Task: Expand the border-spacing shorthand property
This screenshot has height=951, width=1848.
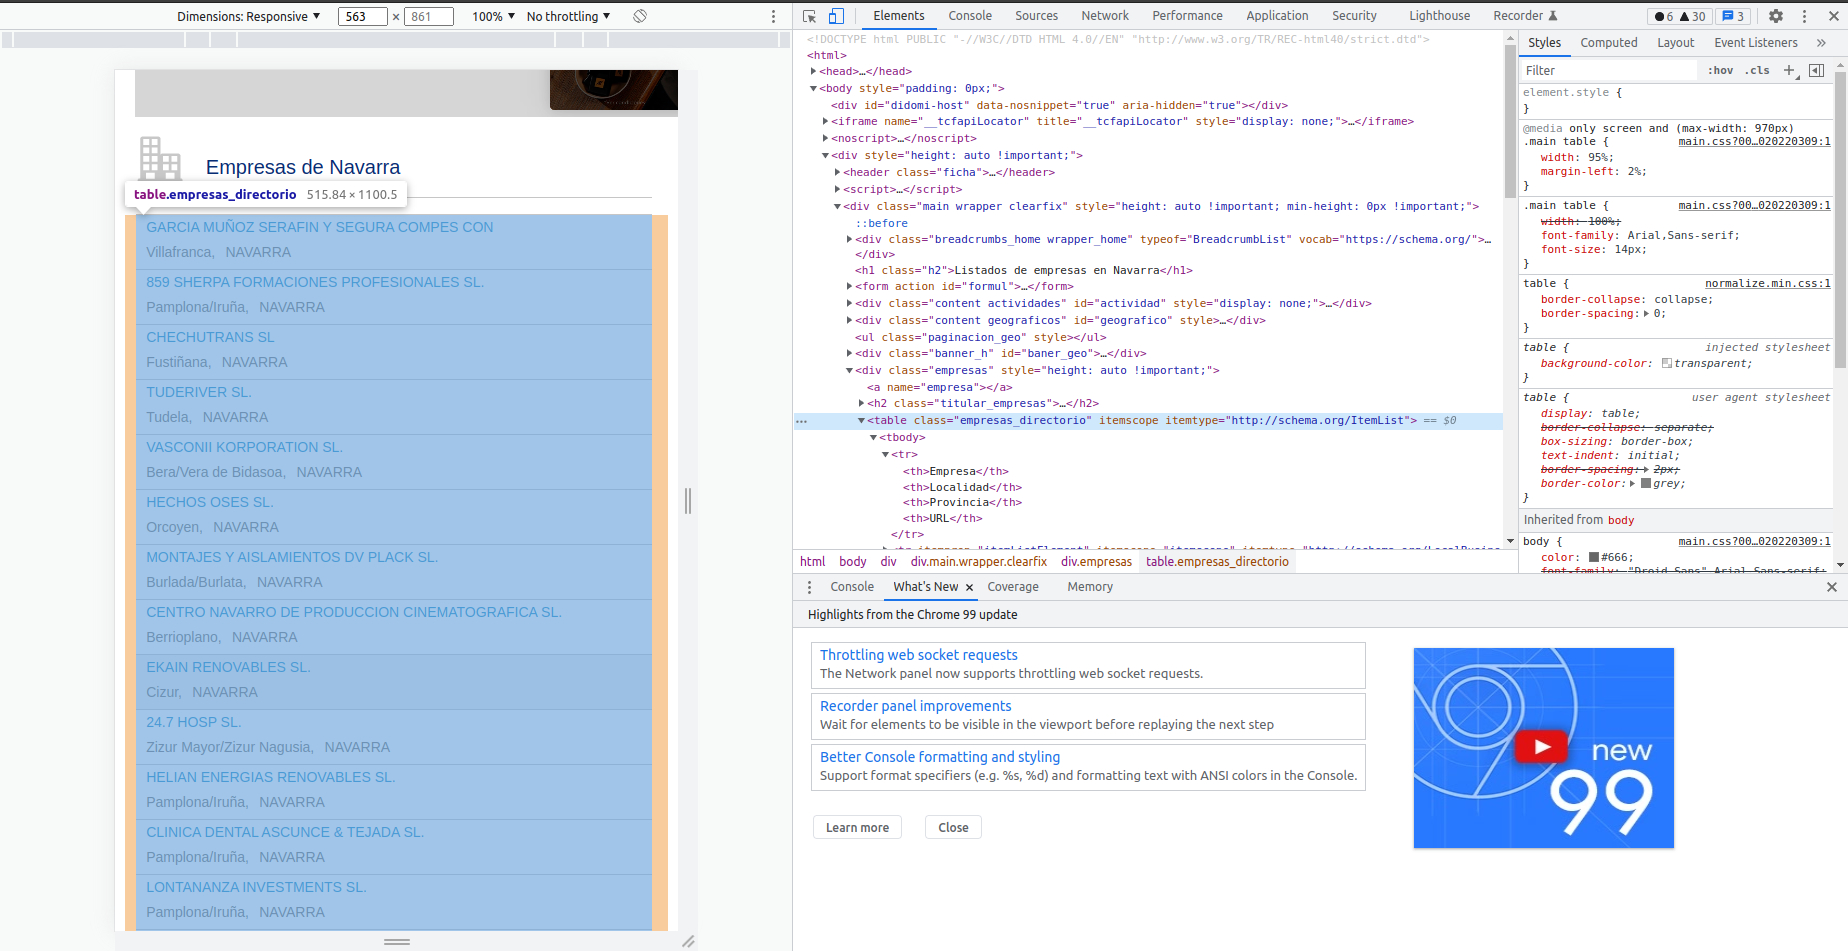Action: click(1647, 314)
